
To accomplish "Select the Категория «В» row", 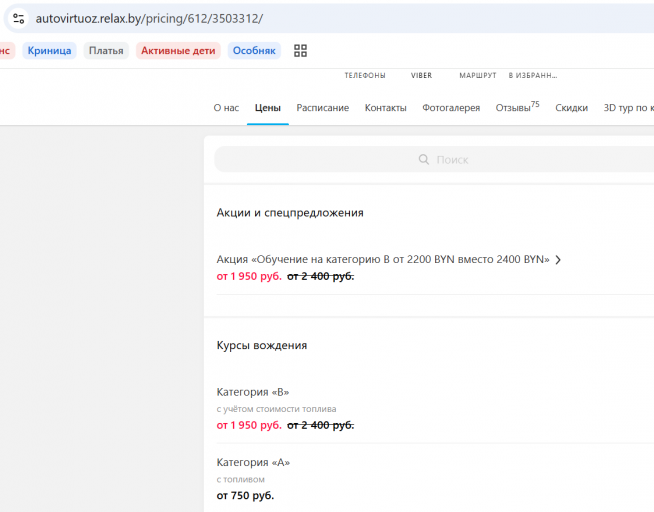I will (x=435, y=408).
